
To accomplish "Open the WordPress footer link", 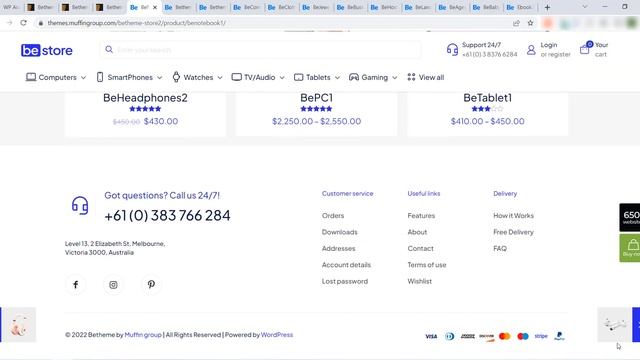I will click(277, 335).
